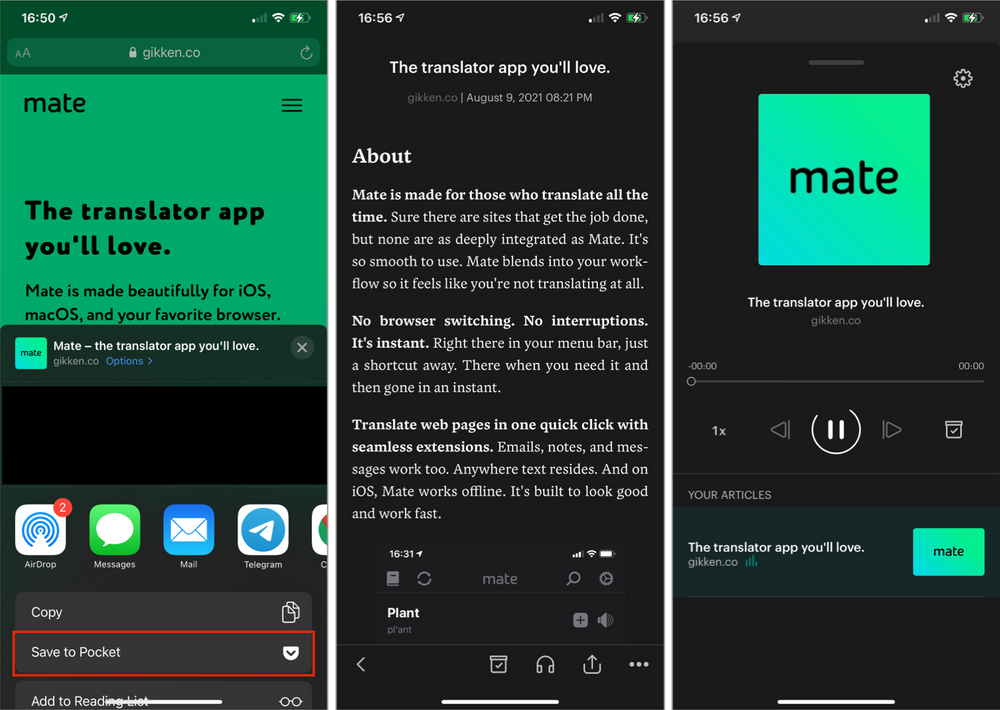Share using the Mail icon
The image size is (1000, 710).
coord(188,532)
